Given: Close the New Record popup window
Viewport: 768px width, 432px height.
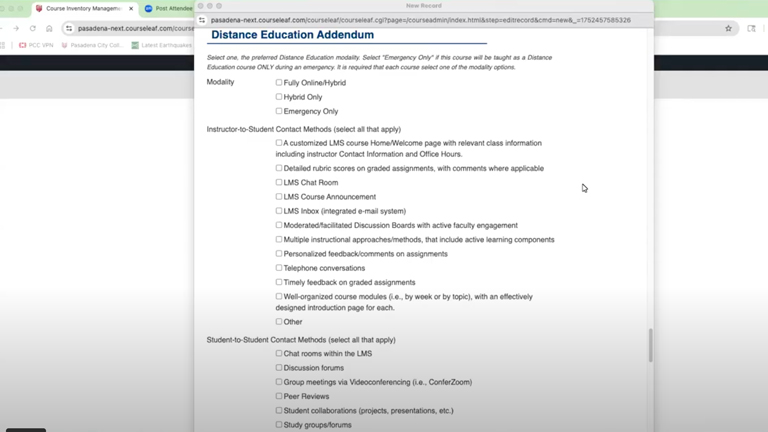Looking at the screenshot, I should 200,6.
